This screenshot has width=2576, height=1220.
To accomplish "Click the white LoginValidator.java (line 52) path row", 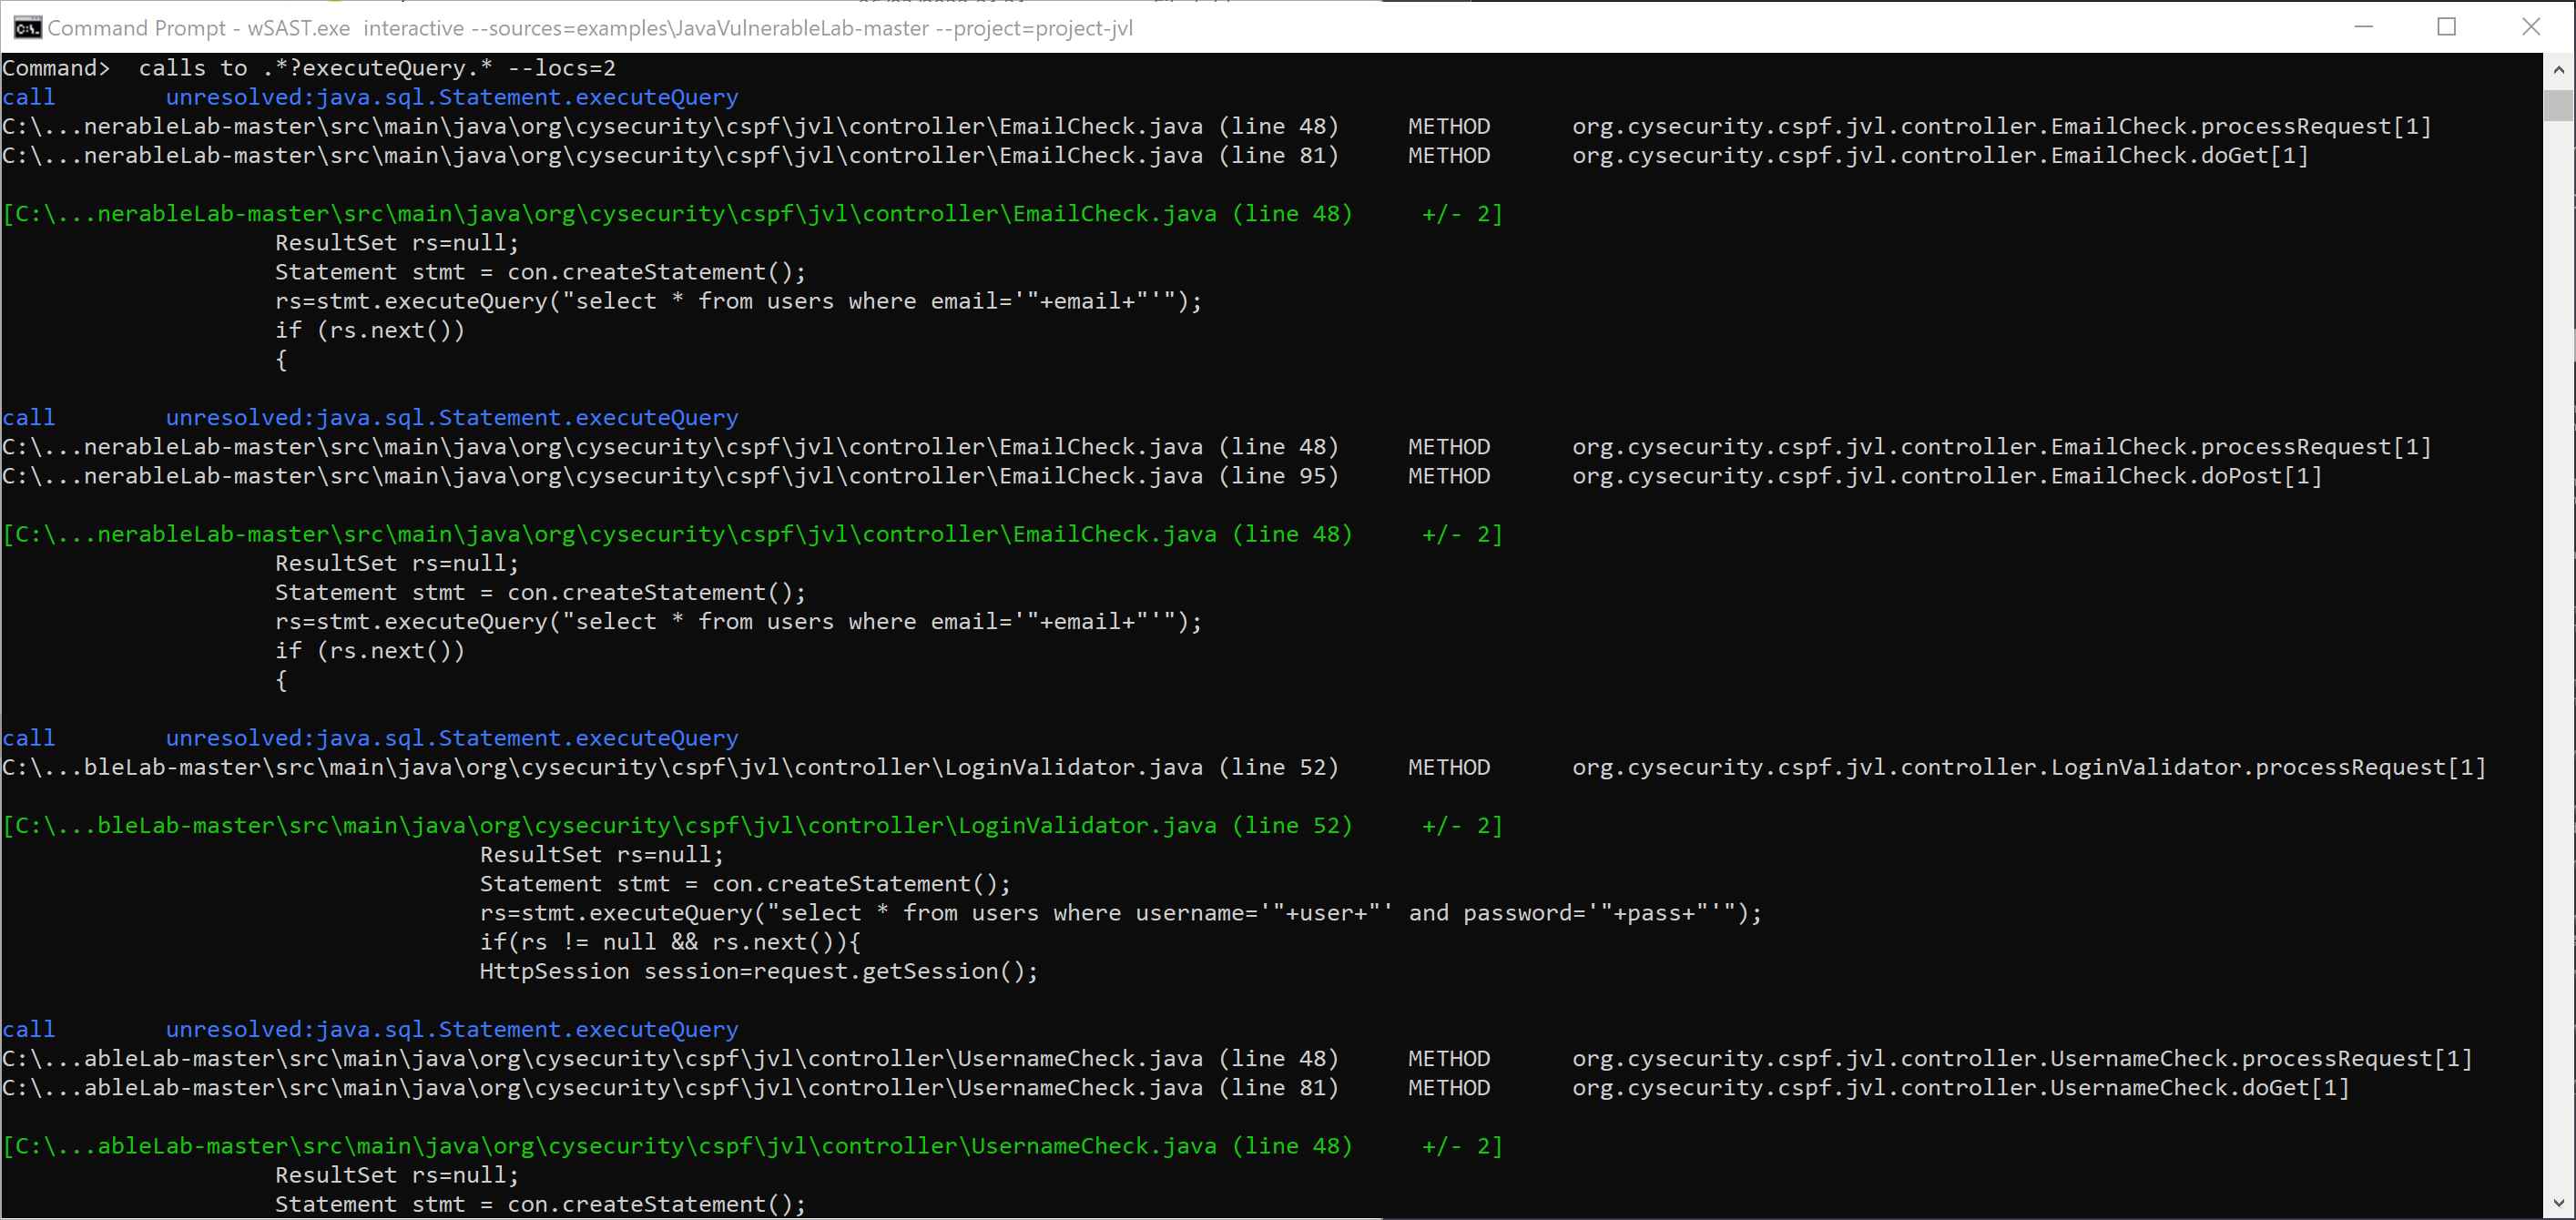I will point(670,768).
